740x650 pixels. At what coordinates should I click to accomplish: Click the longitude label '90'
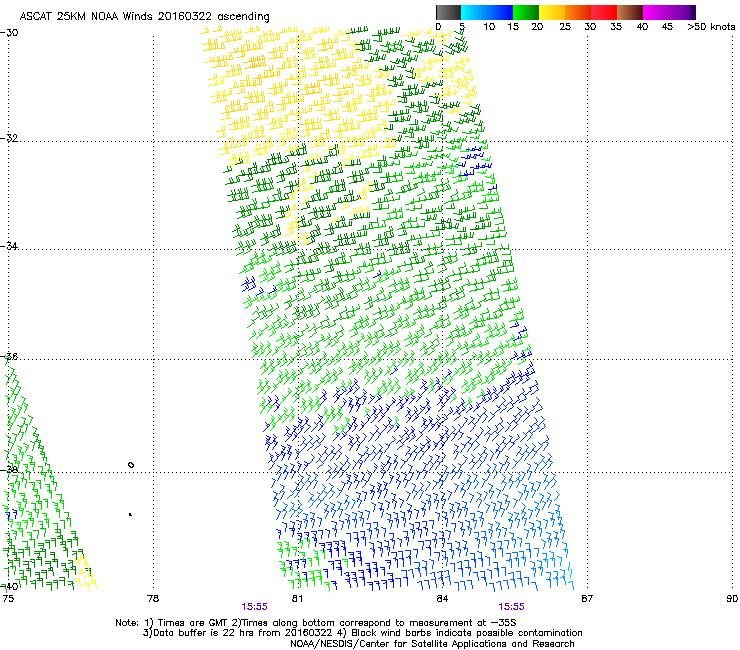732,599
